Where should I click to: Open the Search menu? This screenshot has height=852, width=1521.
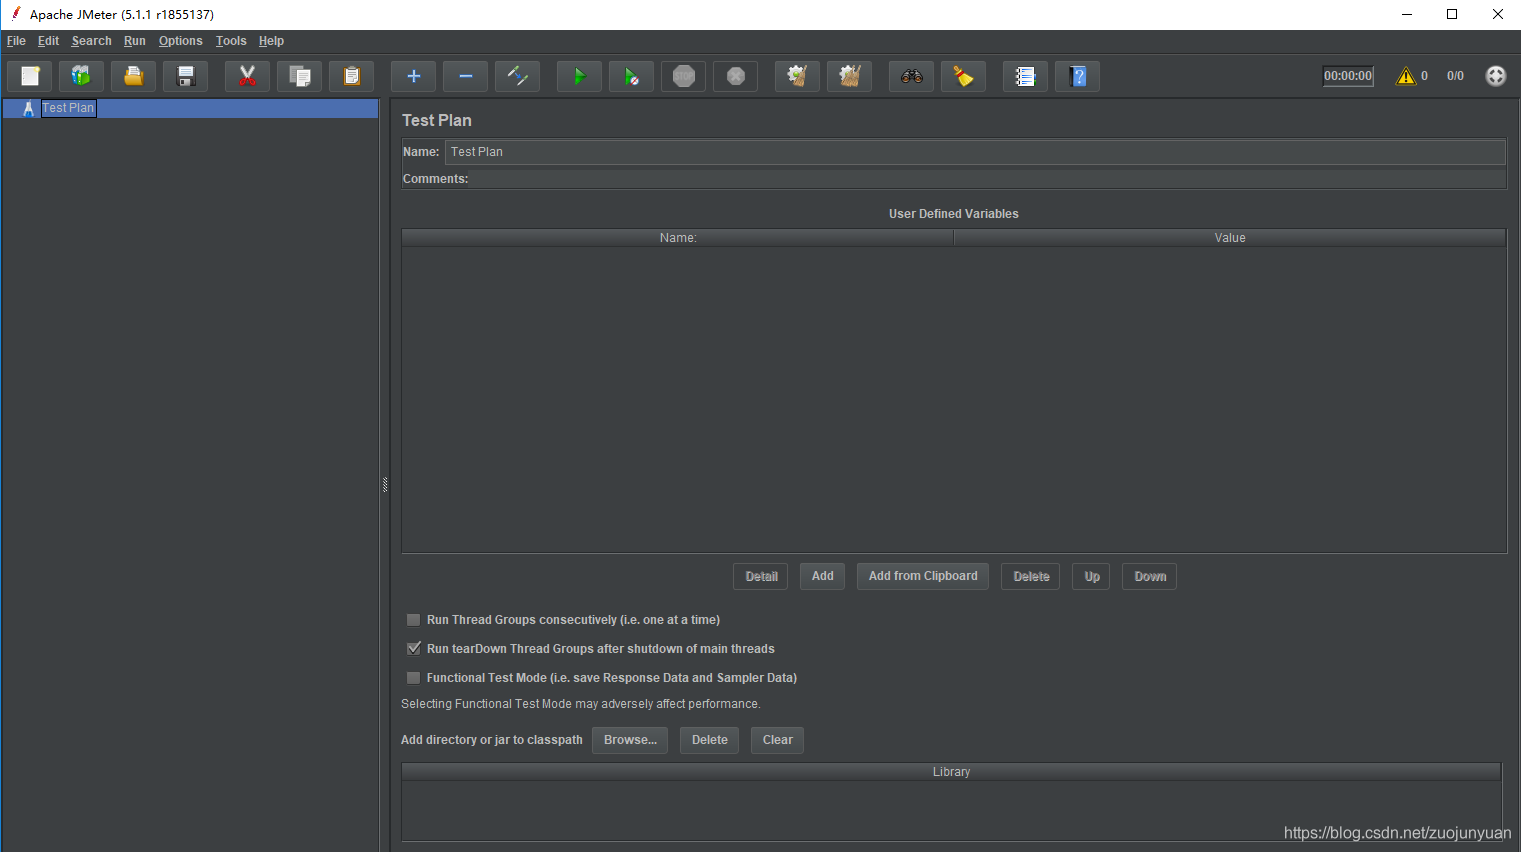pos(91,41)
